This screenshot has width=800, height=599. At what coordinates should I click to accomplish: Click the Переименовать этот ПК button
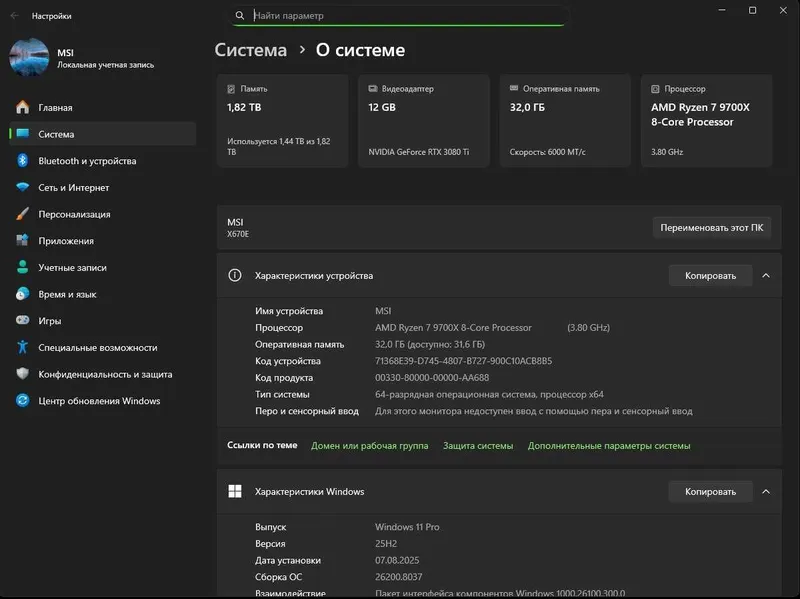click(712, 228)
